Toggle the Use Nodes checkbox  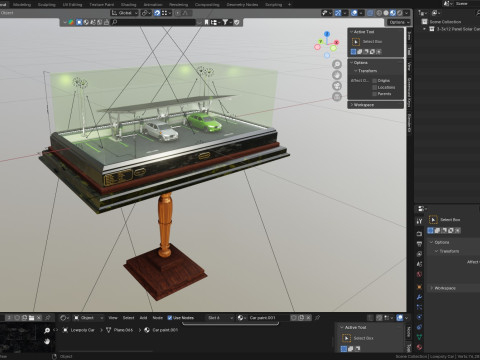tap(170, 318)
